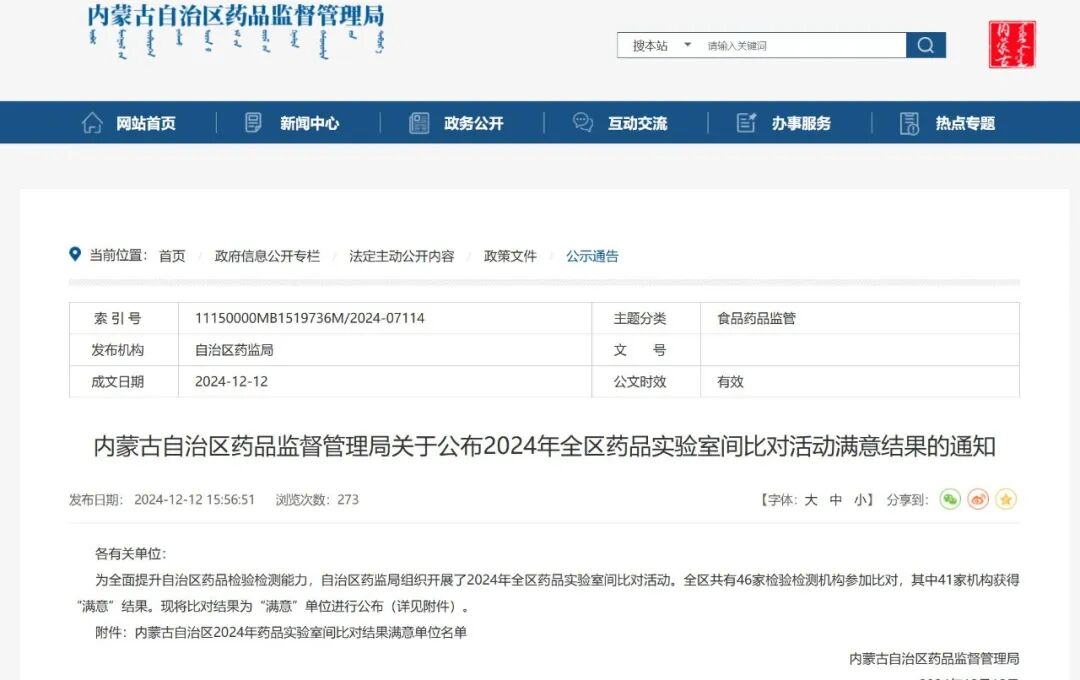Click the file icon beside 热点专题
Screen dimensions: 1080x680
coord(909,123)
